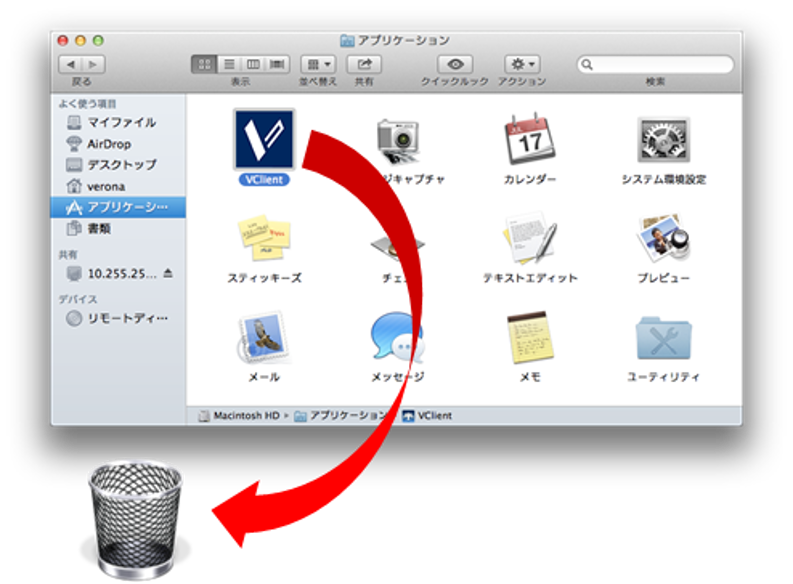Viewport: 793px width, 584px height.
Task: Click the テキストエディット label
Action: point(530,278)
